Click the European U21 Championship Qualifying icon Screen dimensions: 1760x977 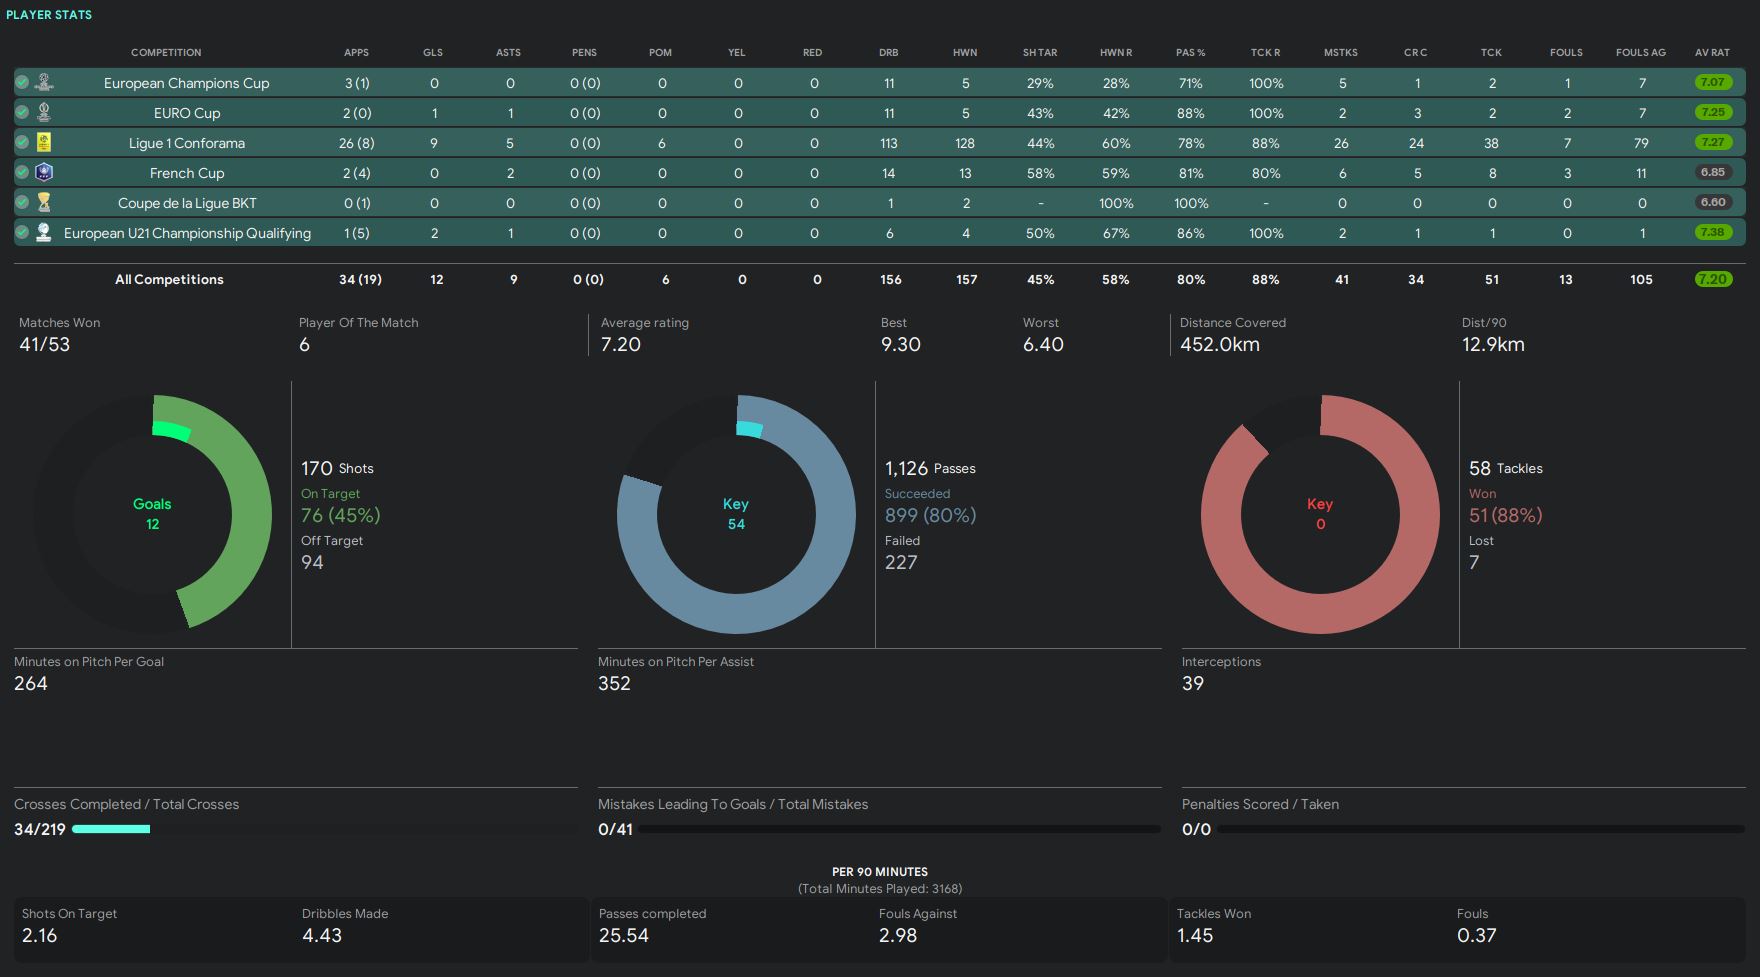point(44,232)
